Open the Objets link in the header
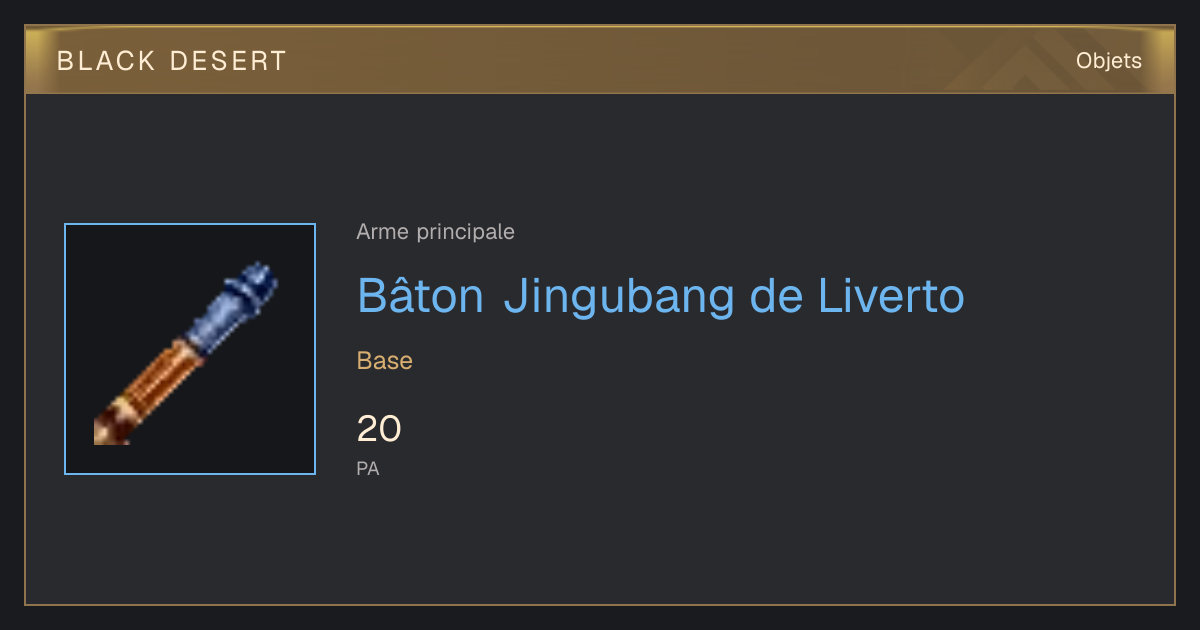The image size is (1200, 630). pos(1108,61)
